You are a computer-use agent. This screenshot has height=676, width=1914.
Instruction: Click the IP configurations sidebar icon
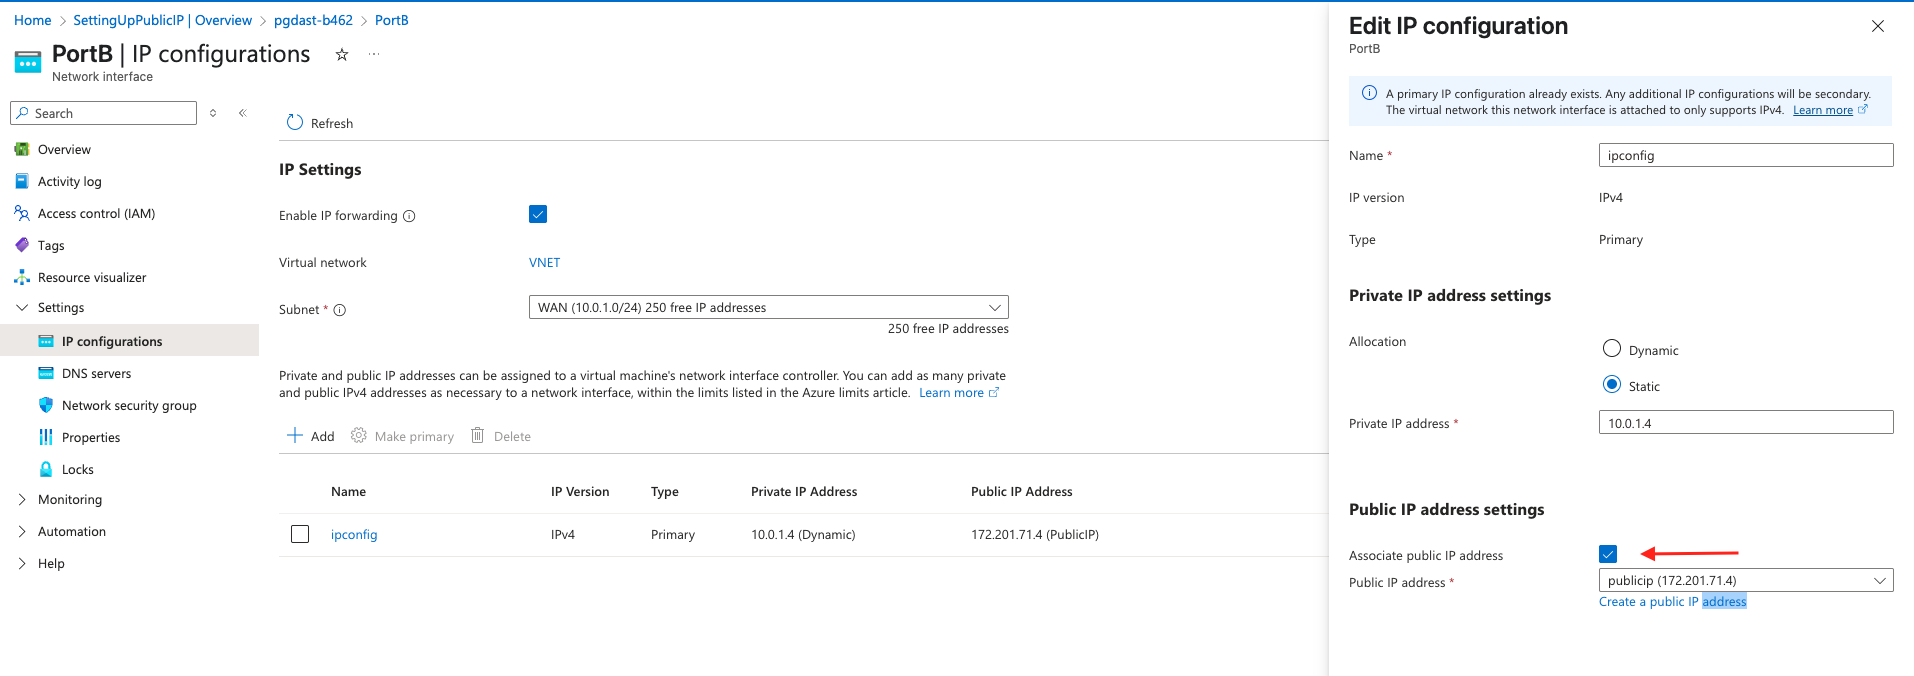click(46, 341)
